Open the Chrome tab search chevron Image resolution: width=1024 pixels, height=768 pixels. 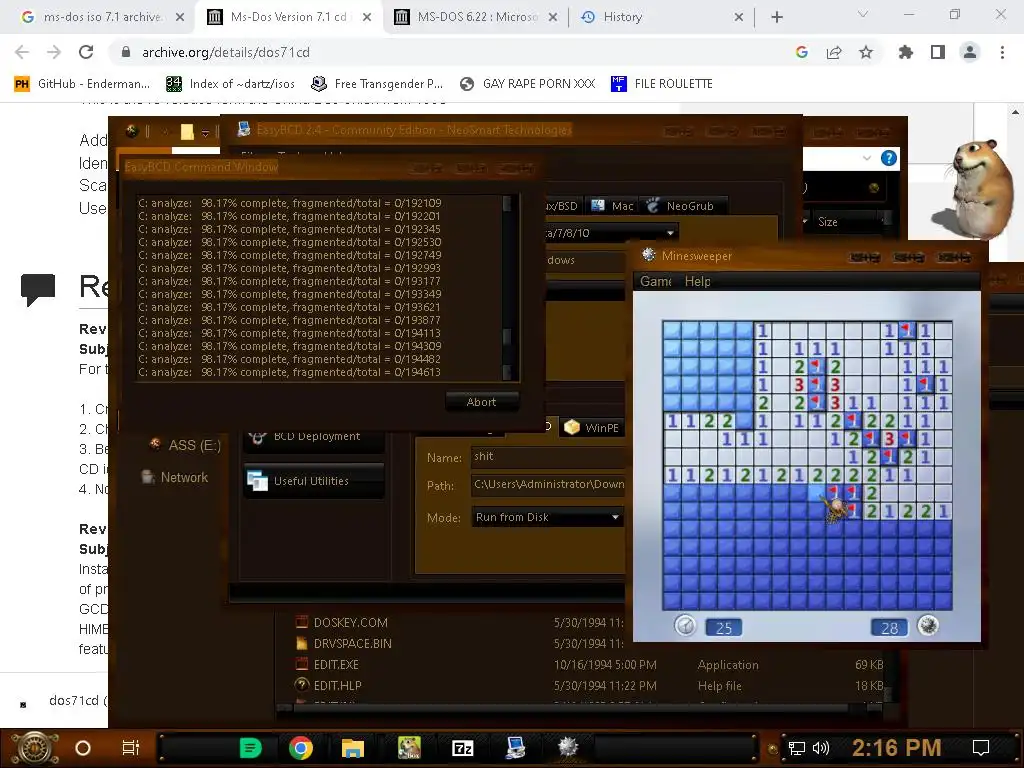click(862, 14)
